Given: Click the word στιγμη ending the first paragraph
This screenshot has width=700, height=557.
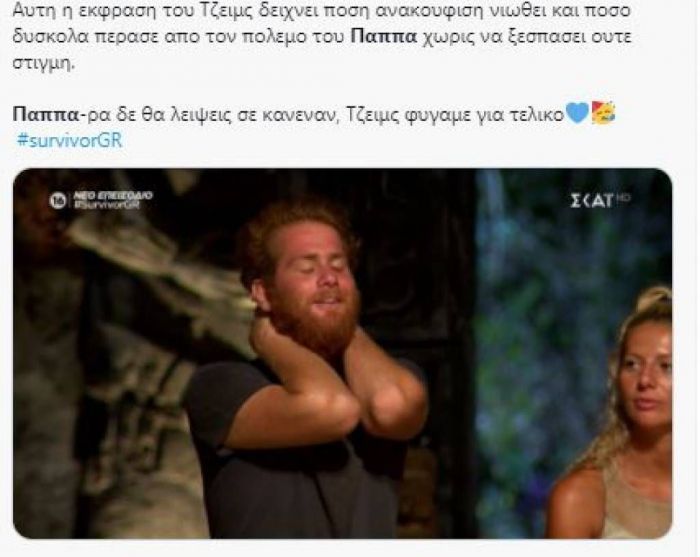Looking at the screenshot, I should point(43,63).
